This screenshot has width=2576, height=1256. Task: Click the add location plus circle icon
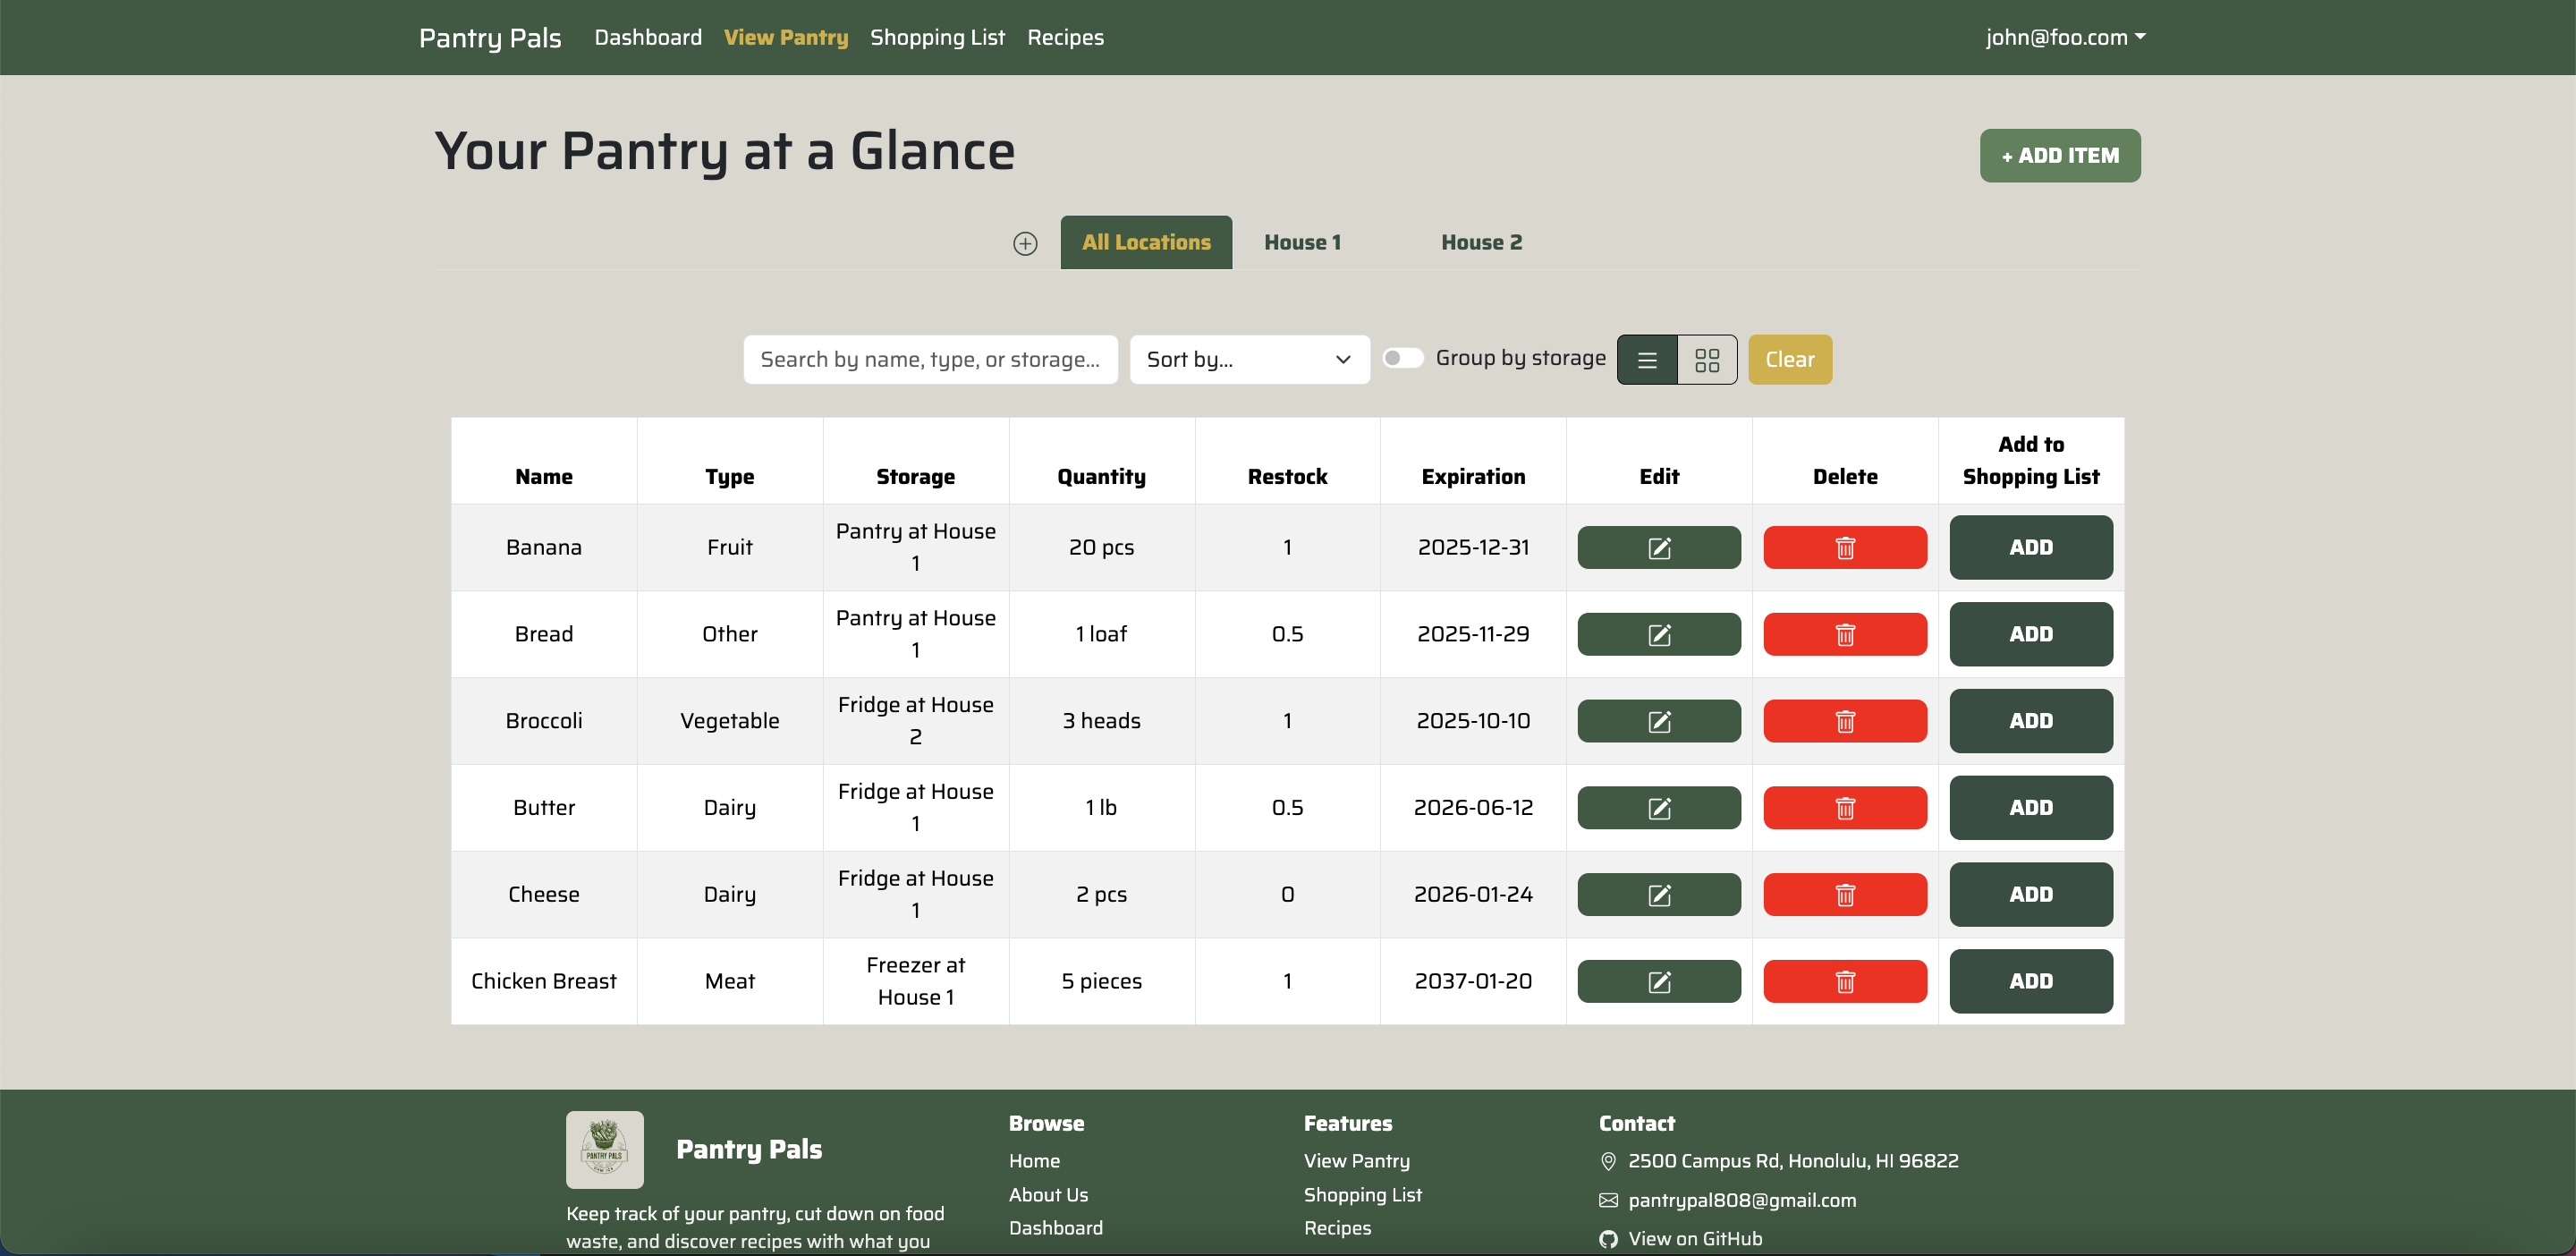tap(1024, 243)
